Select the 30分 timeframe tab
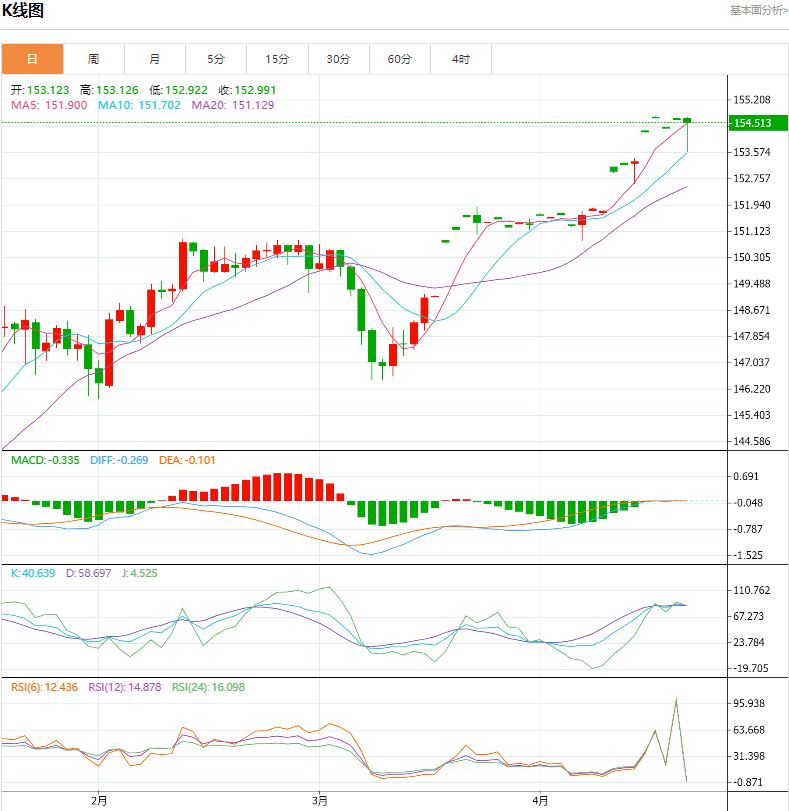The height and width of the screenshot is (811, 789). pos(338,59)
